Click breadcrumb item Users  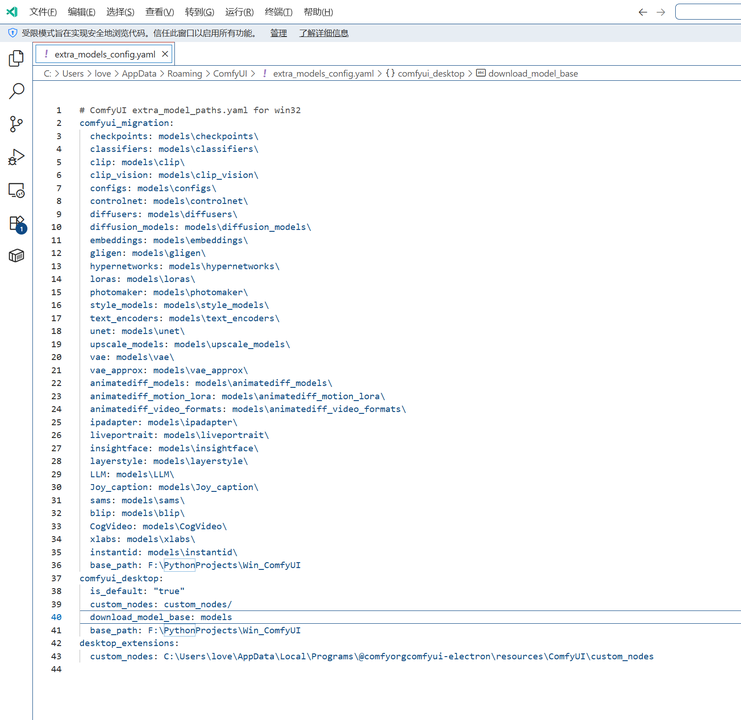pos(73,74)
